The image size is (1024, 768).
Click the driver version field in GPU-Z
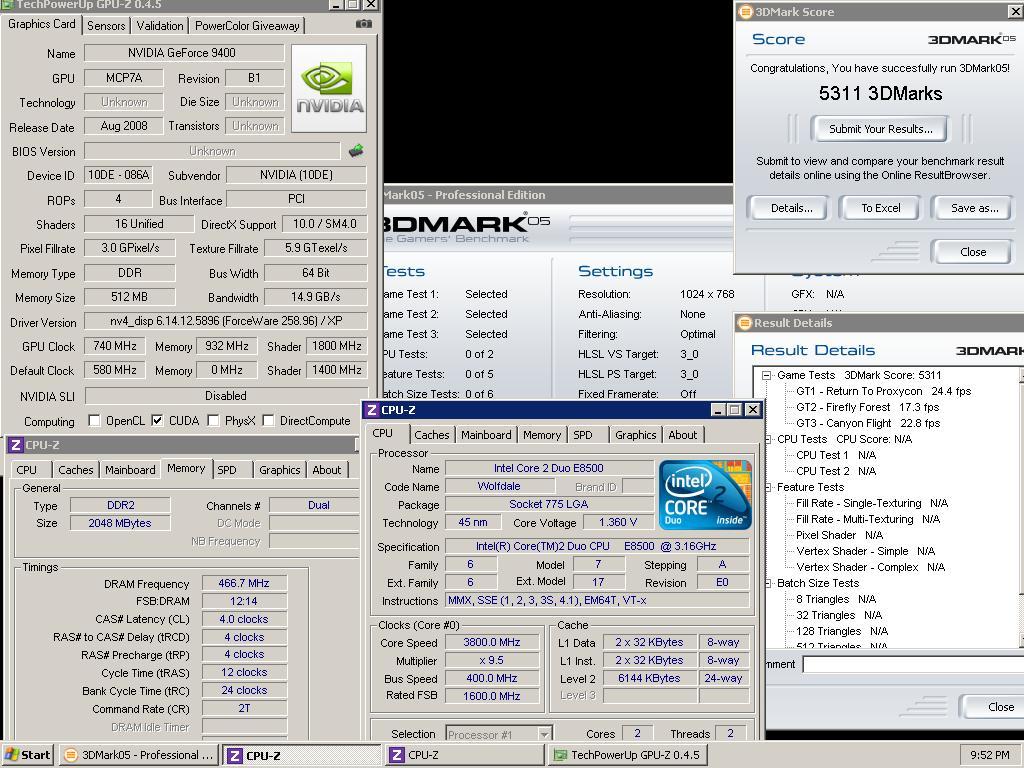[226, 321]
